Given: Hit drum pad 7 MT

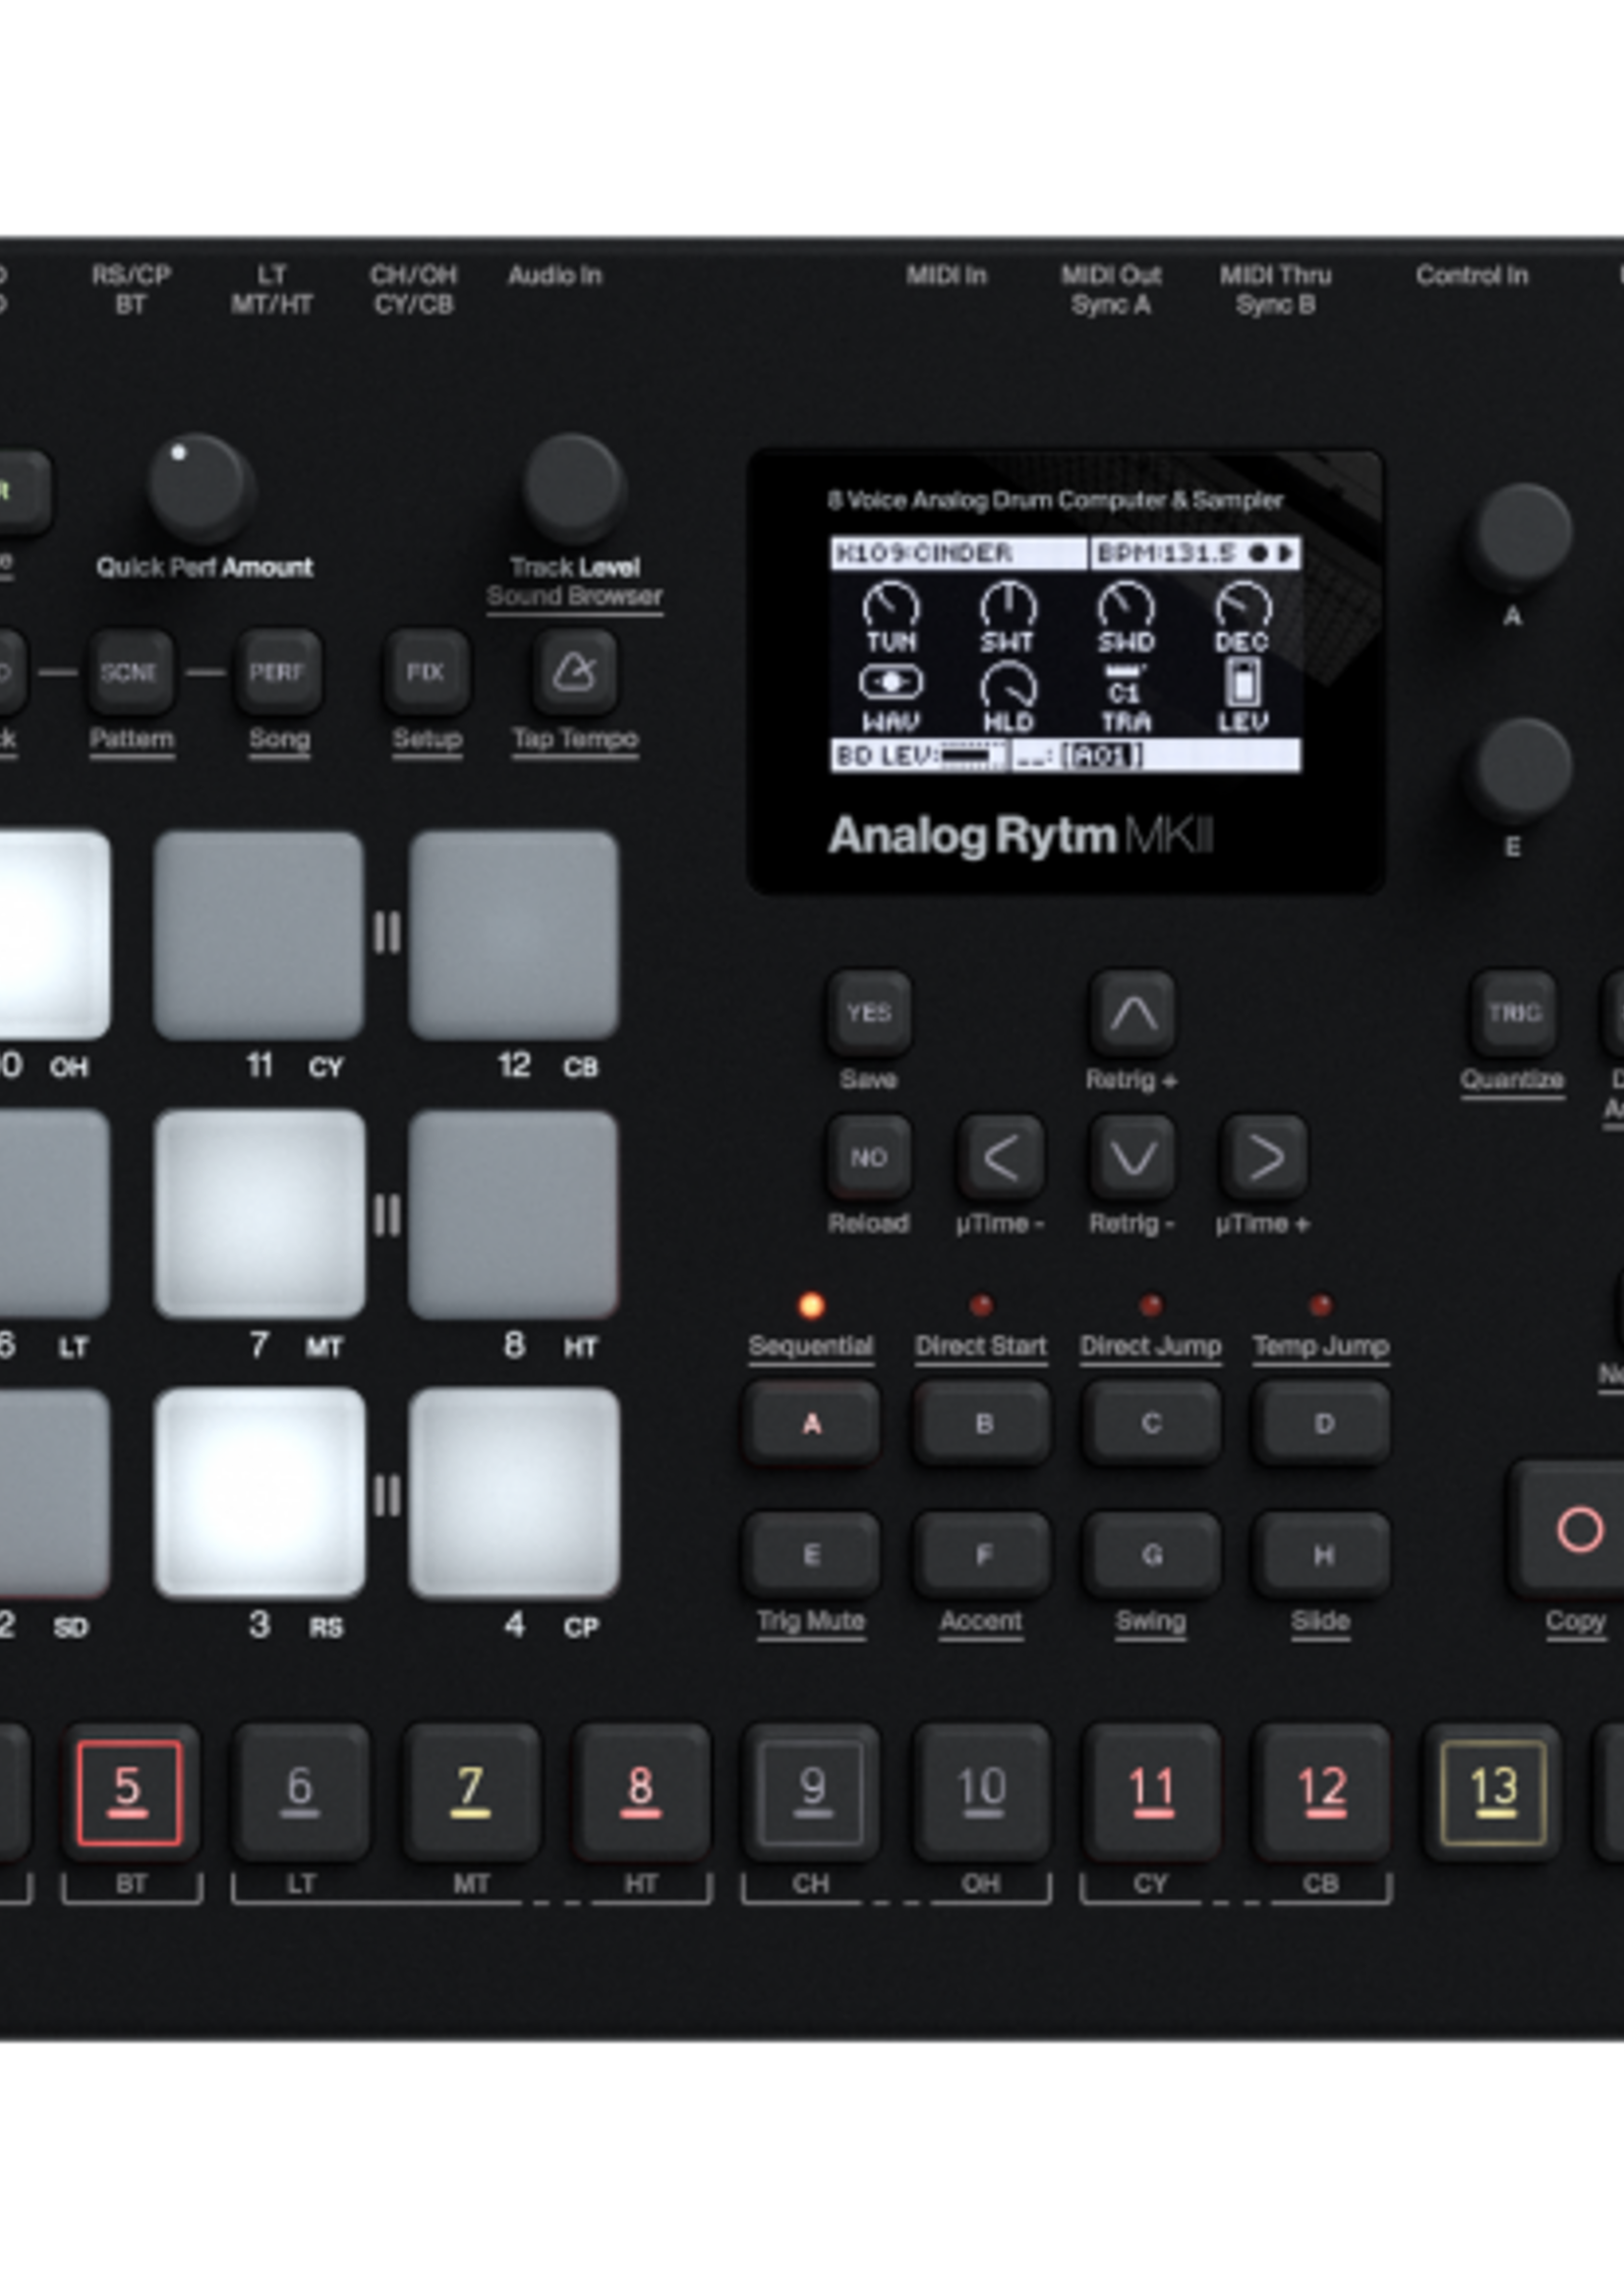Looking at the screenshot, I should click(x=259, y=1214).
